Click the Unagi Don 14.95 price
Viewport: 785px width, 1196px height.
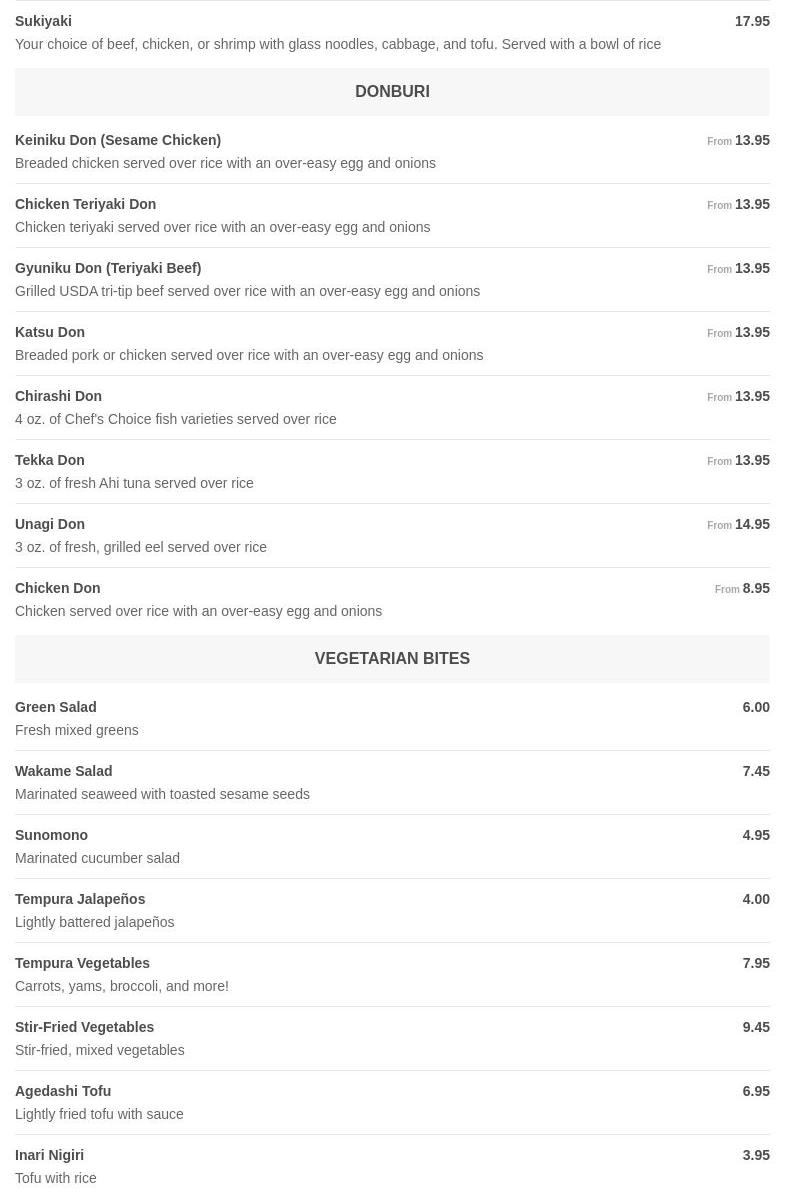tap(751, 524)
